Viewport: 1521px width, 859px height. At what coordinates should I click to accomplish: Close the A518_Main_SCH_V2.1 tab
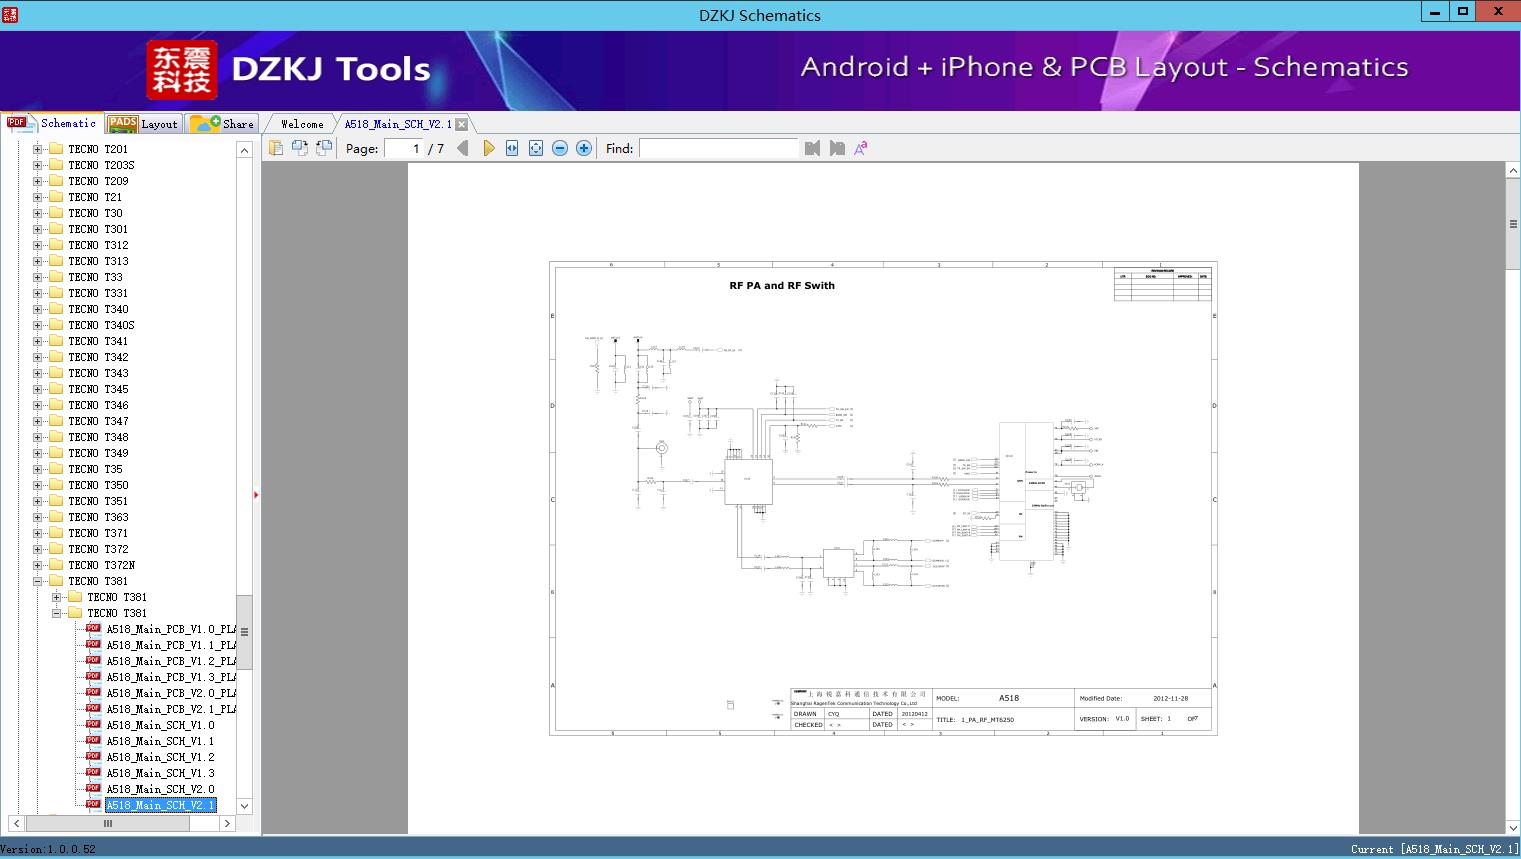coord(461,124)
